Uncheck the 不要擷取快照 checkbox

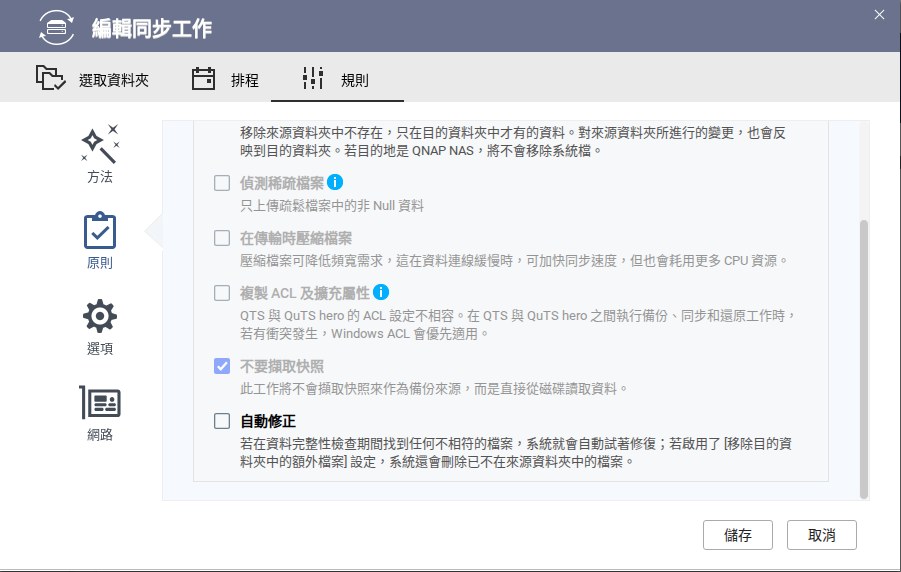point(222,366)
